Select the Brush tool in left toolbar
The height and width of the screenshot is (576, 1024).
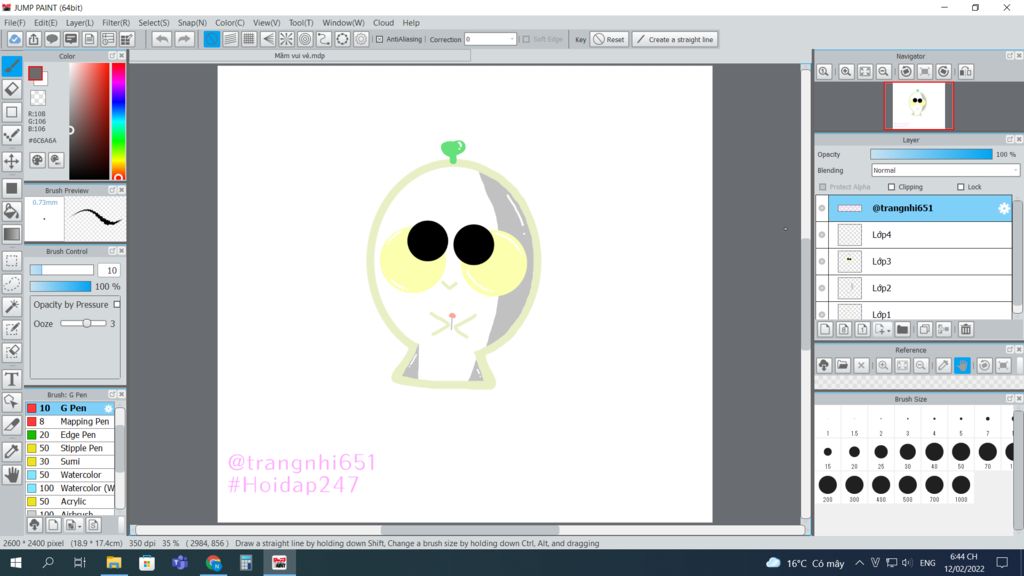click(12, 66)
